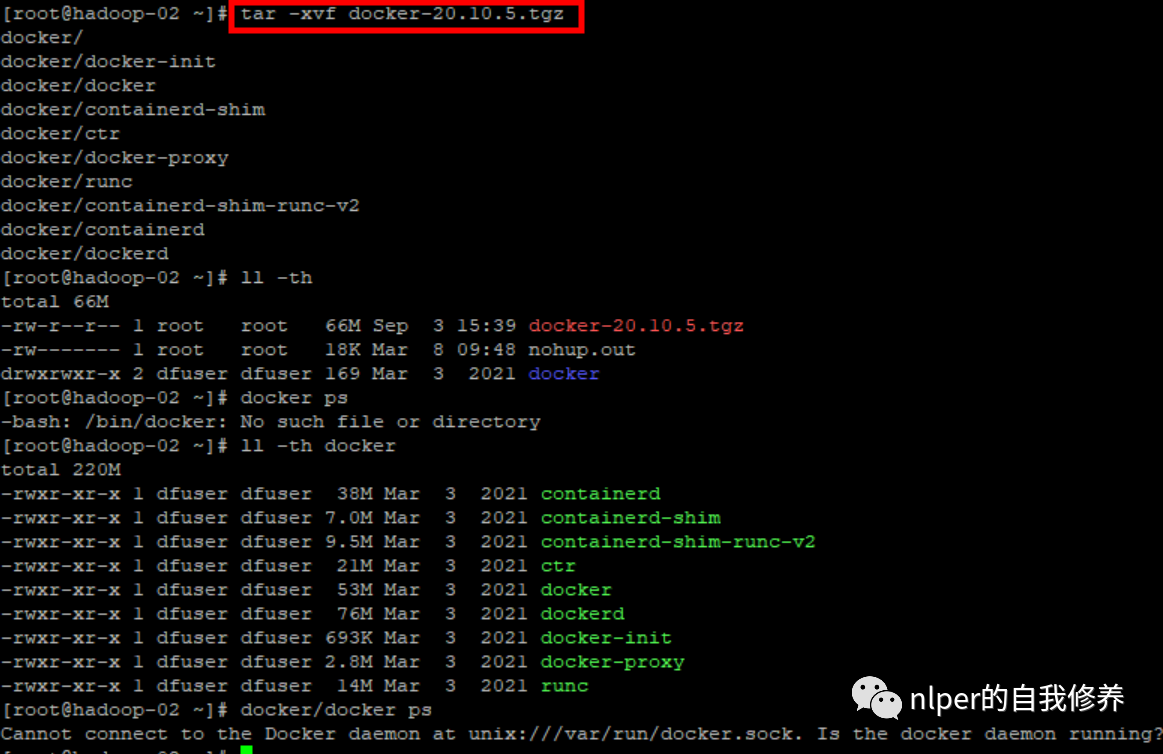This screenshot has width=1163, height=754.
Task: Click the runc binary name
Action: click(x=564, y=685)
